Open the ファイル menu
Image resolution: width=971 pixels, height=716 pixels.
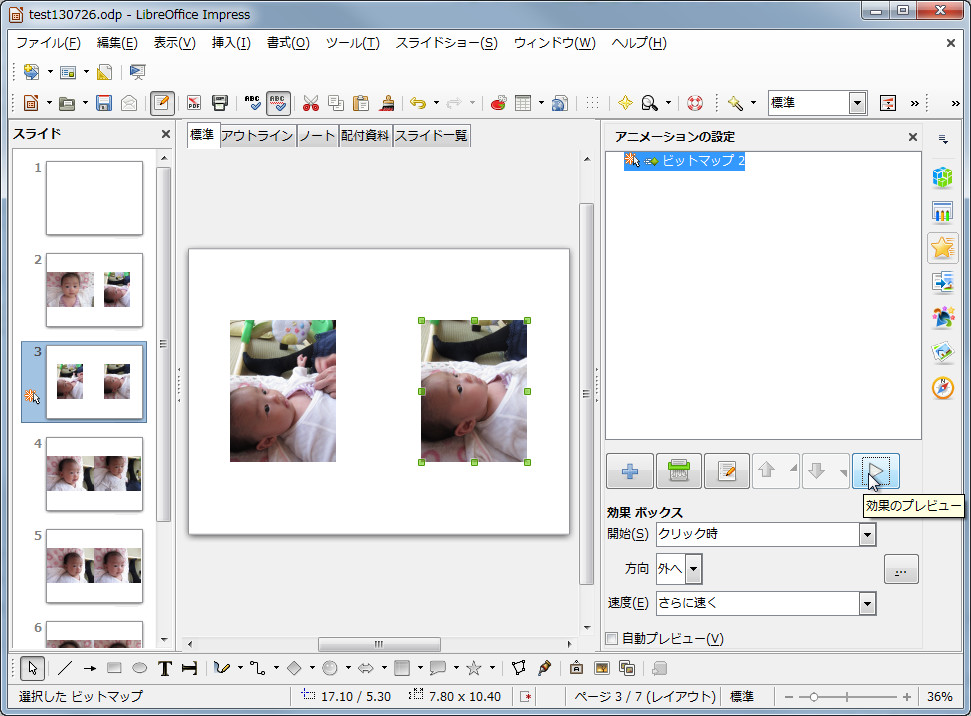(x=48, y=43)
